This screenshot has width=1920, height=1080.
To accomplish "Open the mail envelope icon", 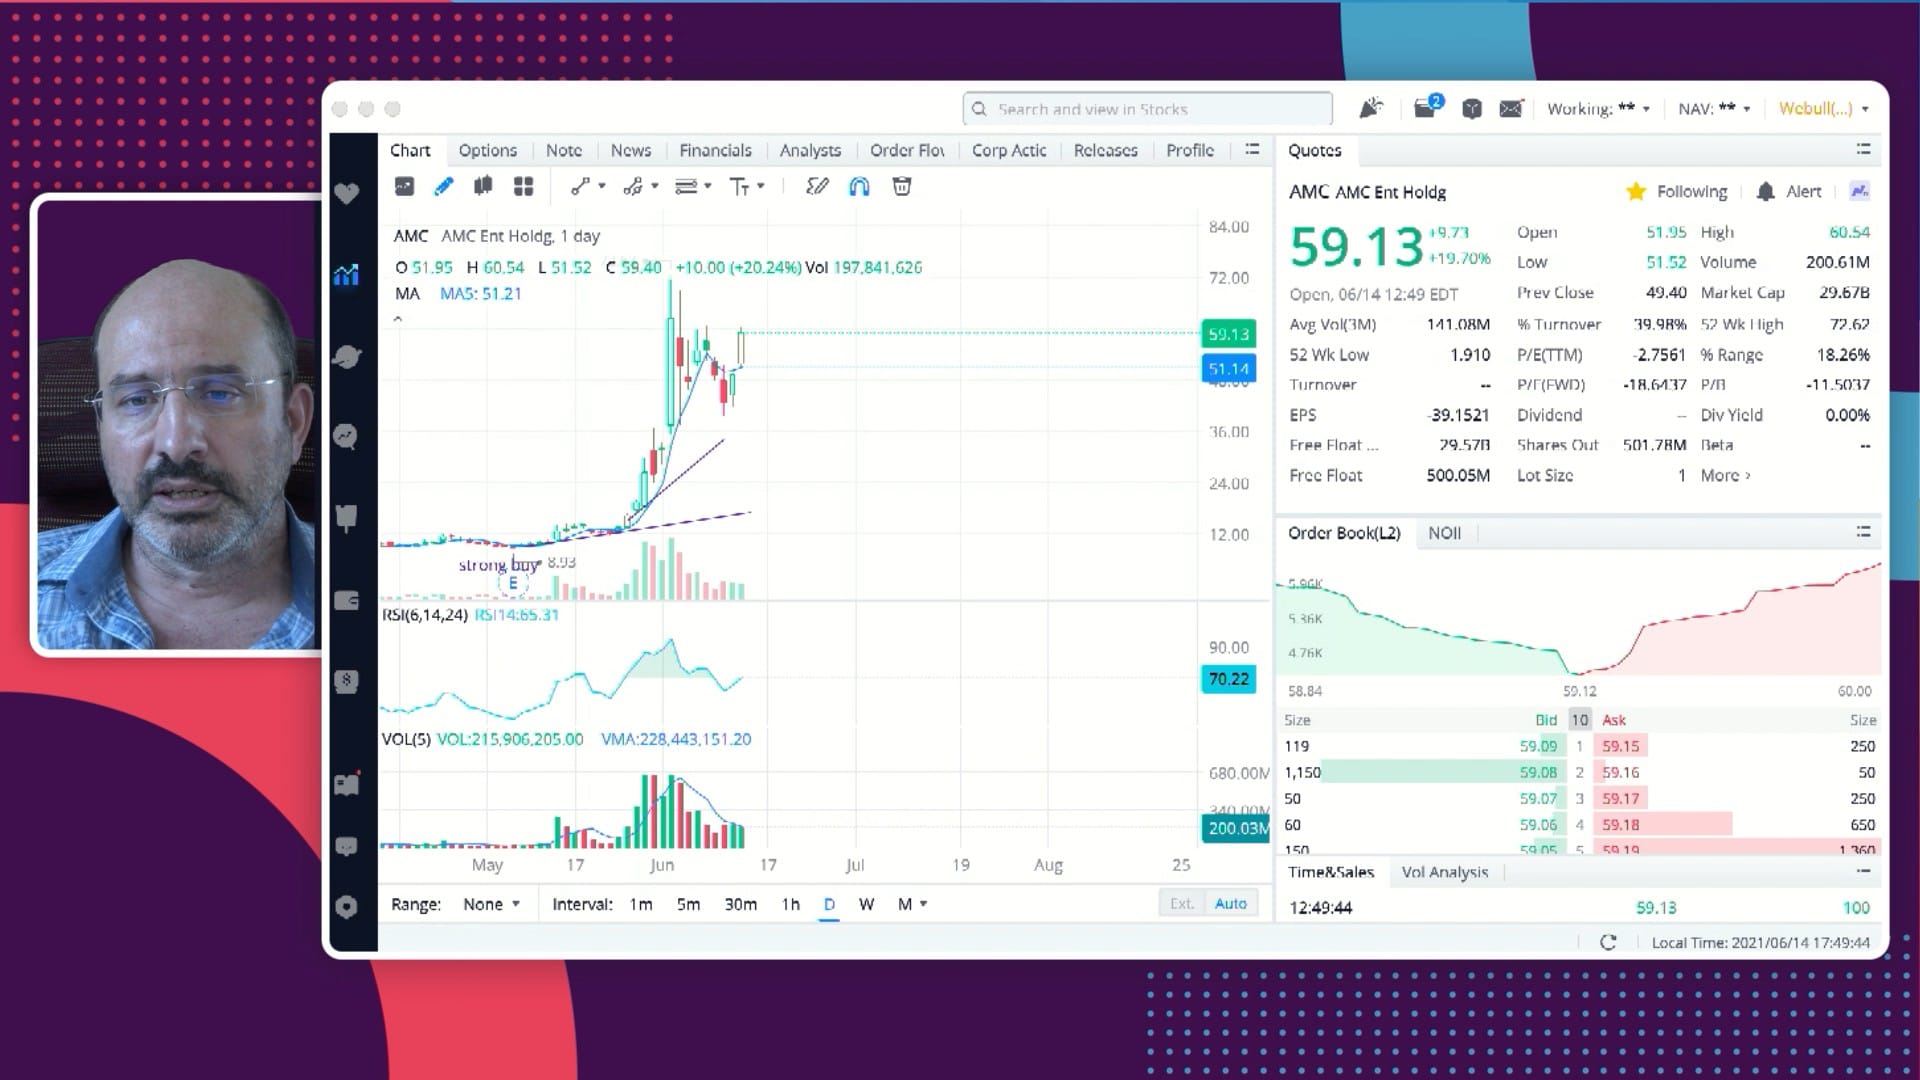I will point(1511,108).
